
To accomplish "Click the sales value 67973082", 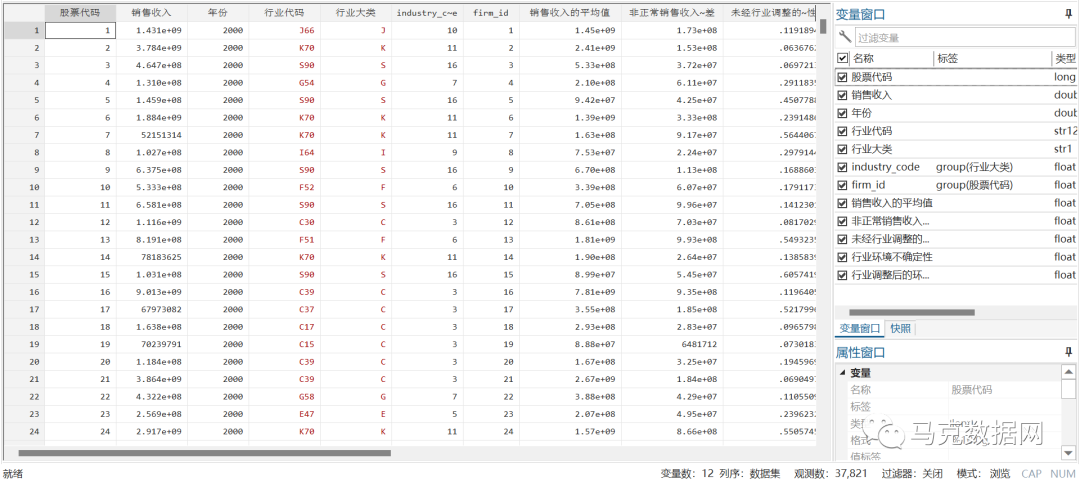I will click(151, 309).
